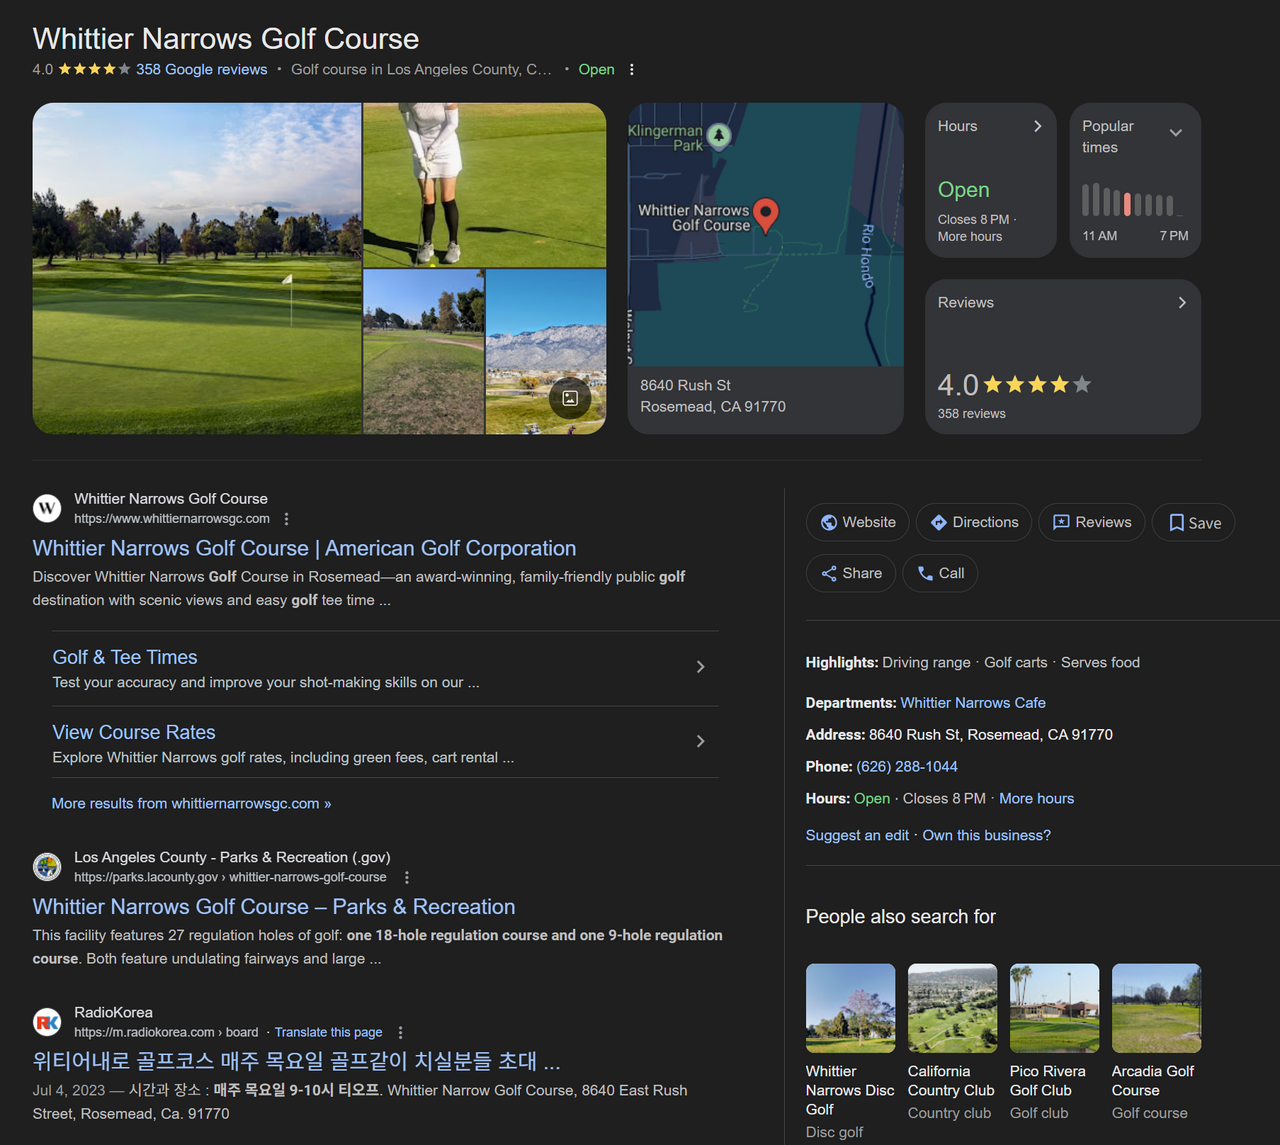Click Translate this page link
The width and height of the screenshot is (1280, 1145).
click(328, 1032)
